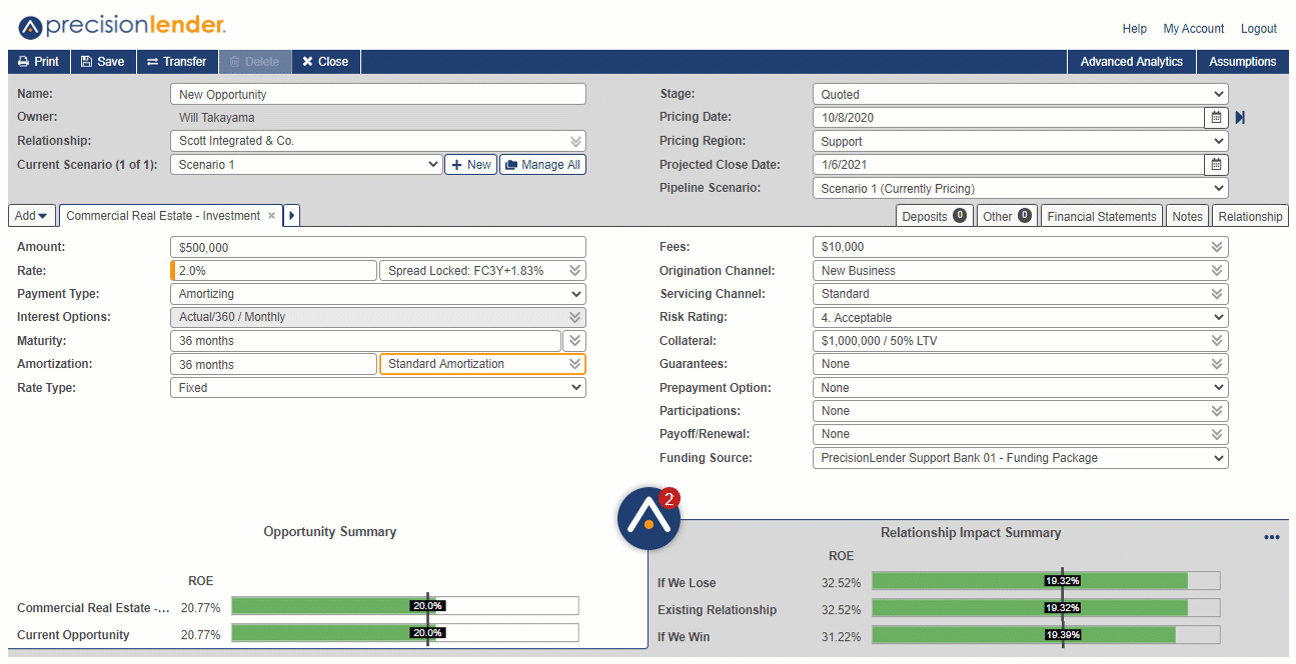1296x664 pixels.
Task: Open the Payment Type dropdown
Action: (x=378, y=294)
